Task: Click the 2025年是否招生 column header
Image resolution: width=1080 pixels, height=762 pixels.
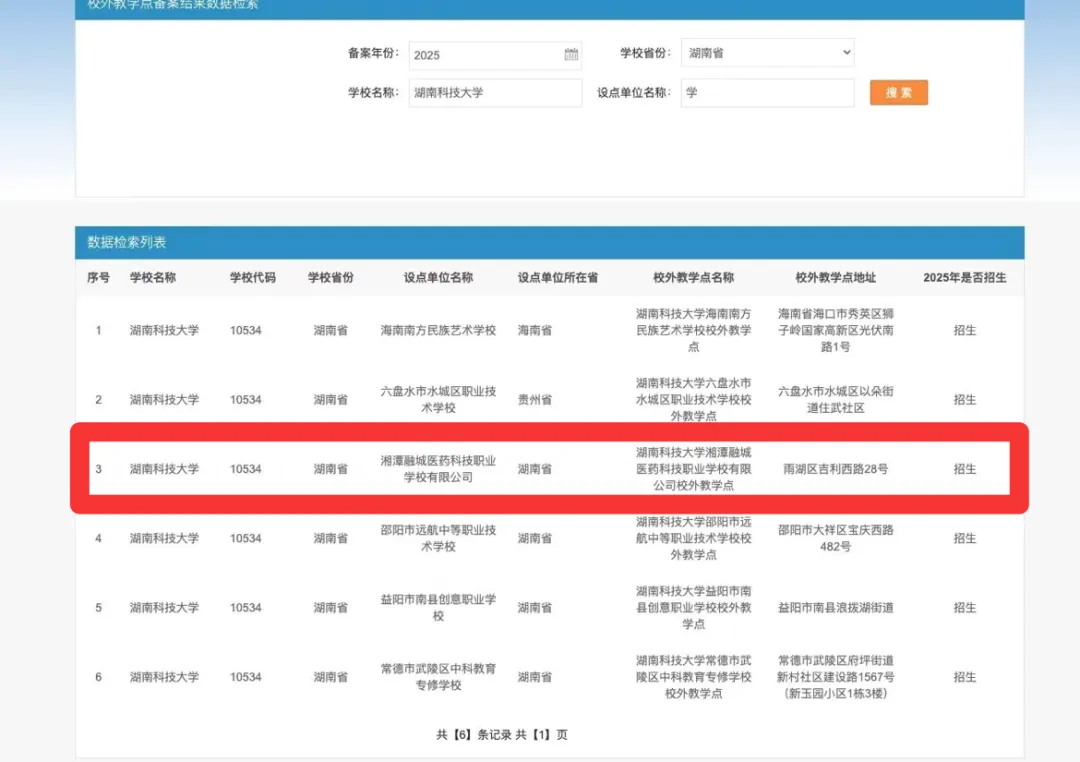Action: 964,278
